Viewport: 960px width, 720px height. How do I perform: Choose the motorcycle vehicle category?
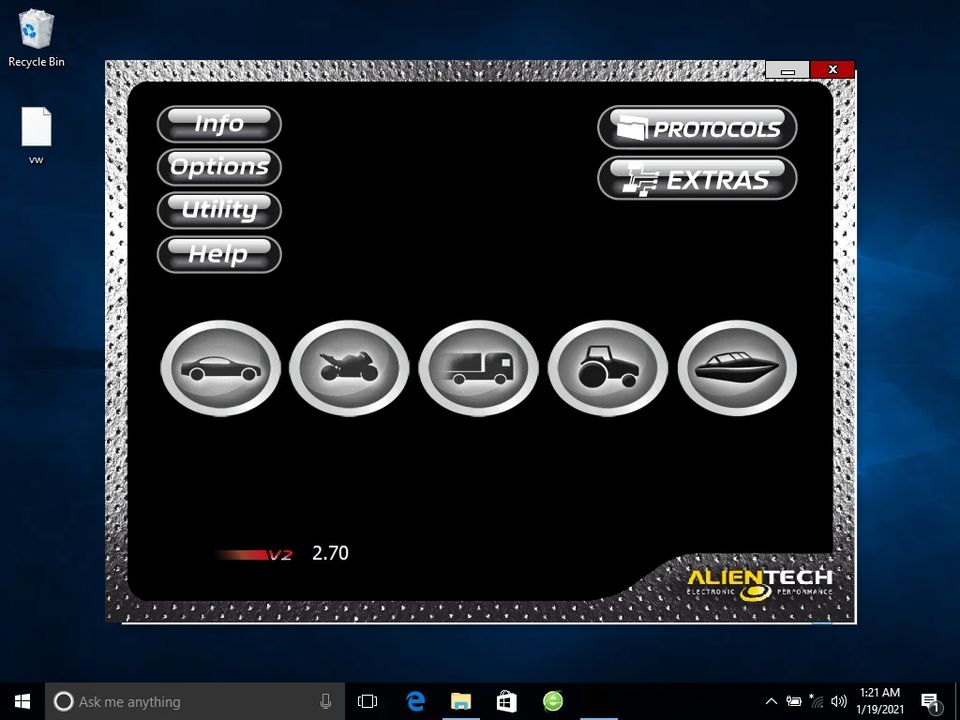(x=349, y=368)
